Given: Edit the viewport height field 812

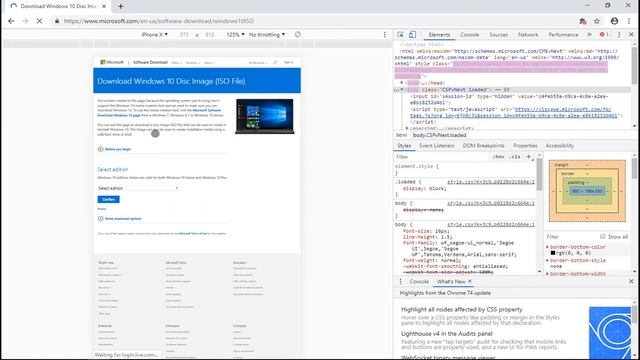Looking at the screenshot, I should [x=210, y=35].
